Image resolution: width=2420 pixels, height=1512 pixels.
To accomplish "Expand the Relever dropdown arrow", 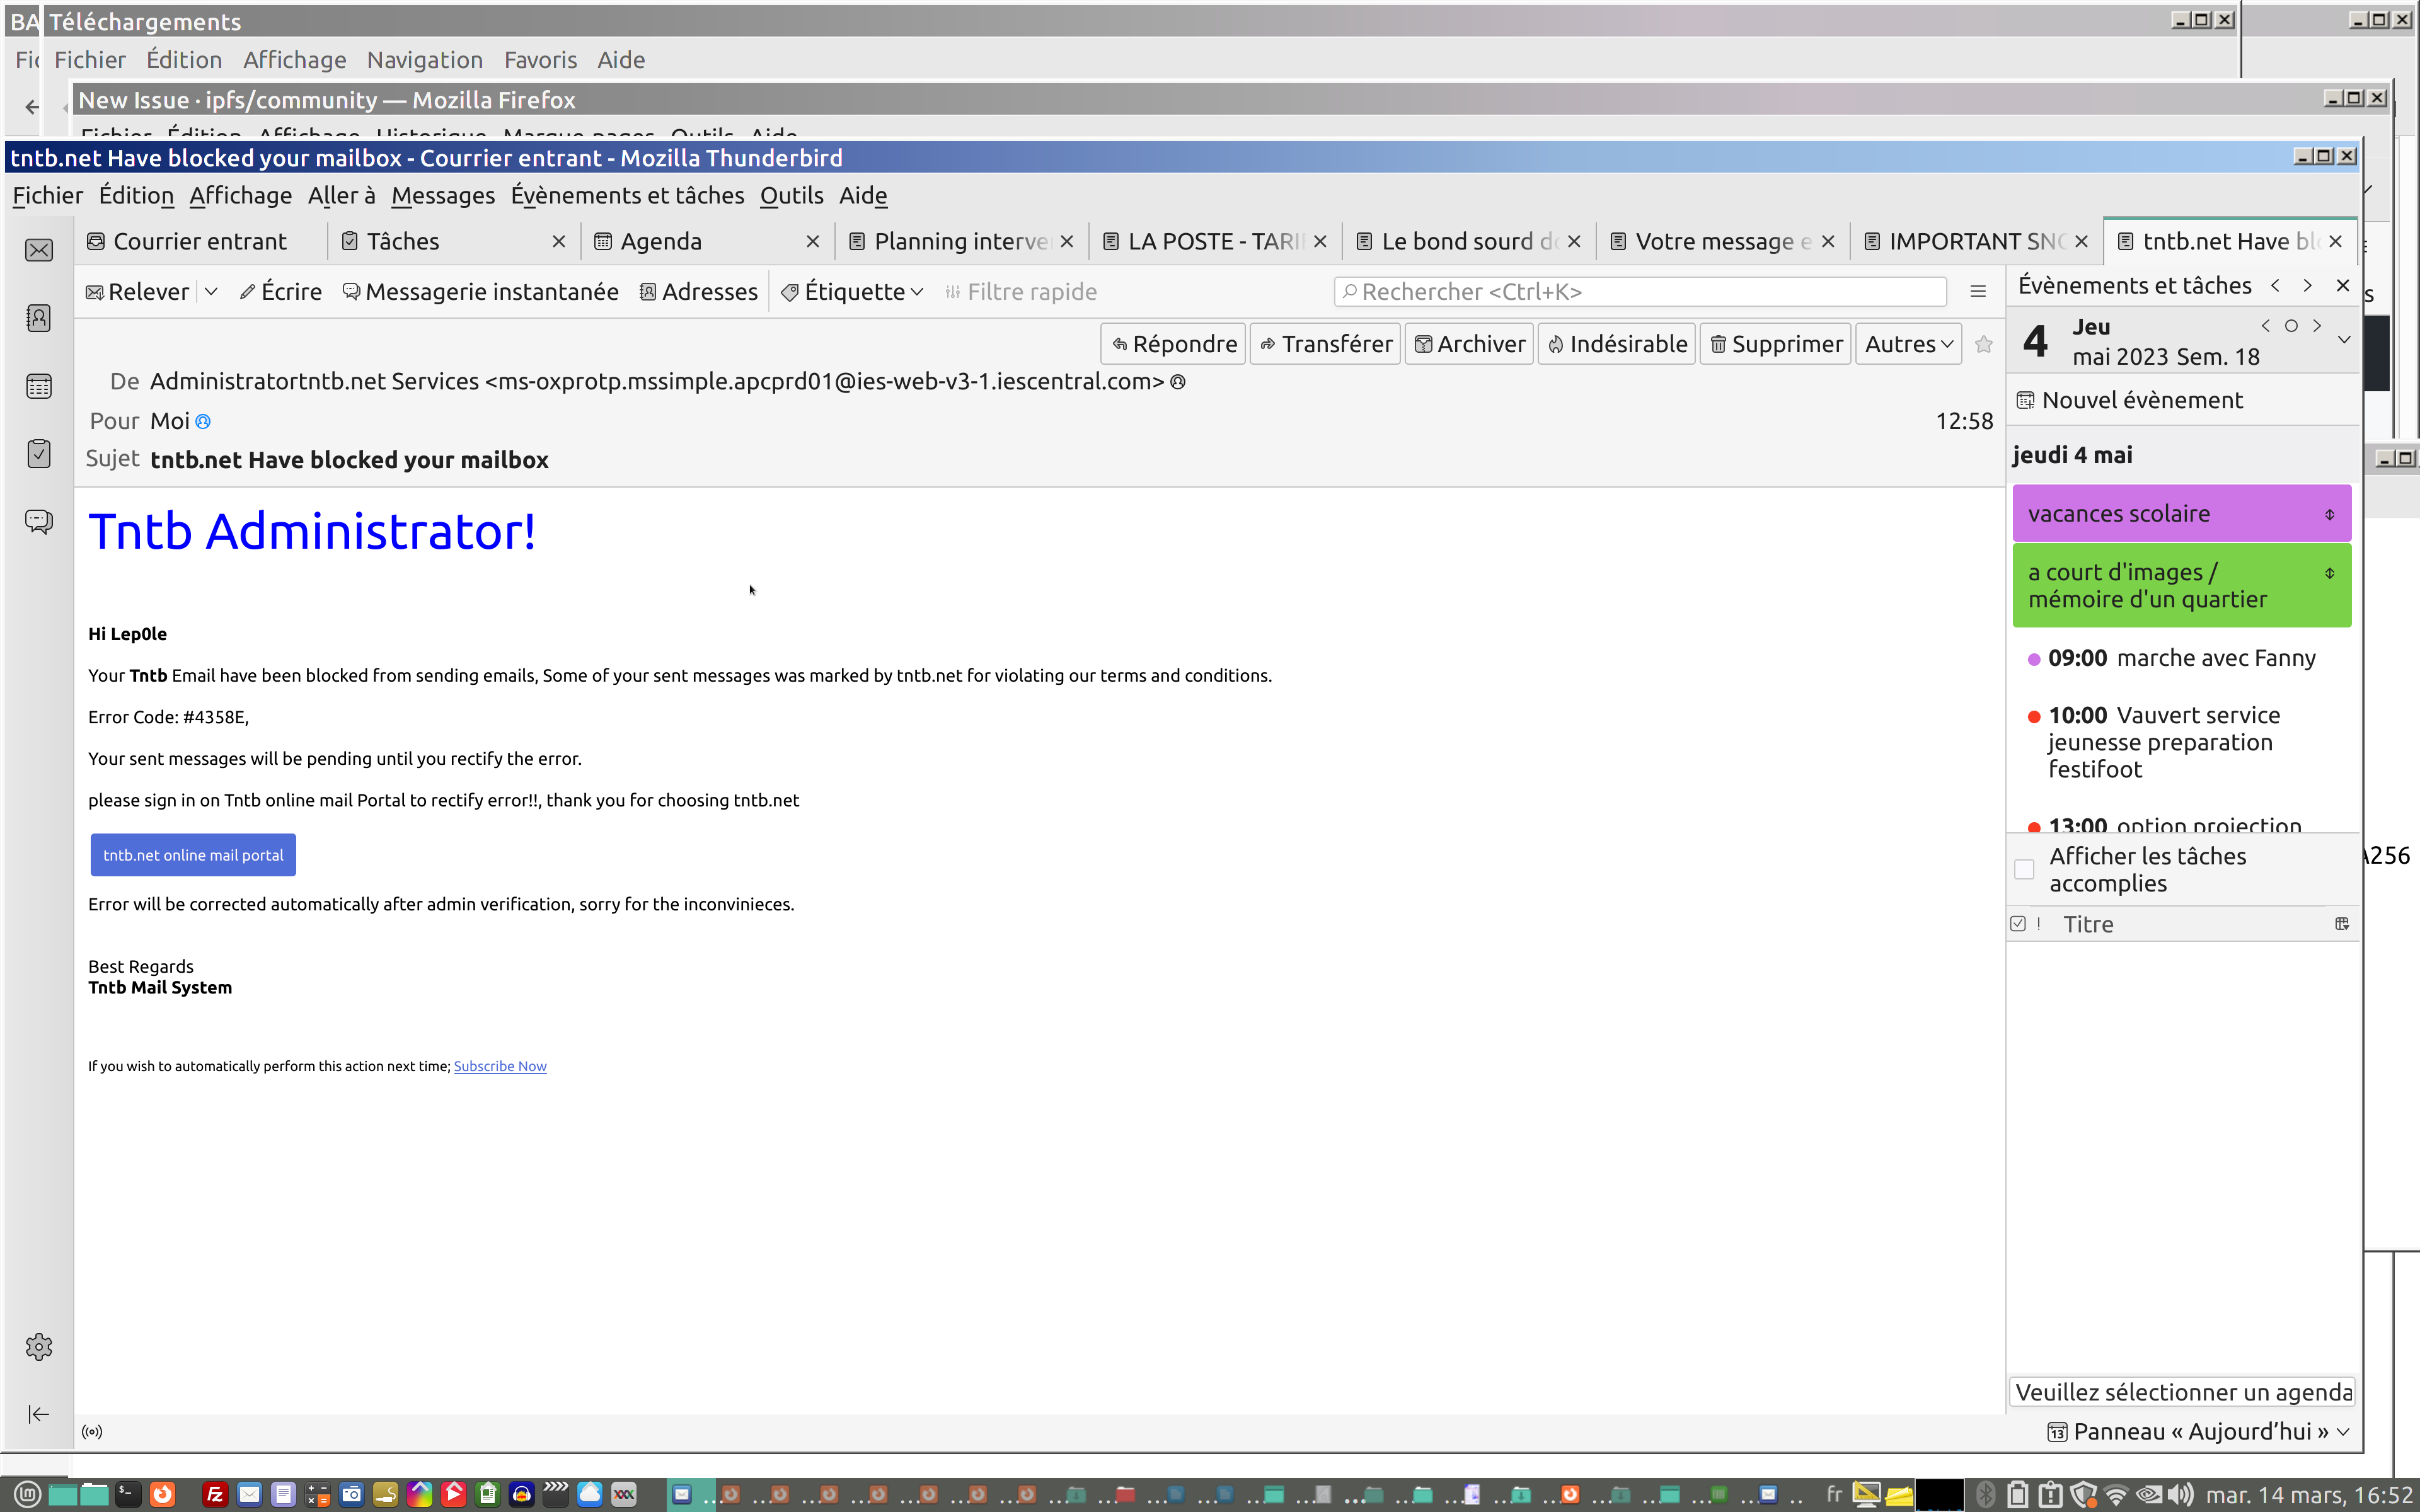I will (211, 292).
